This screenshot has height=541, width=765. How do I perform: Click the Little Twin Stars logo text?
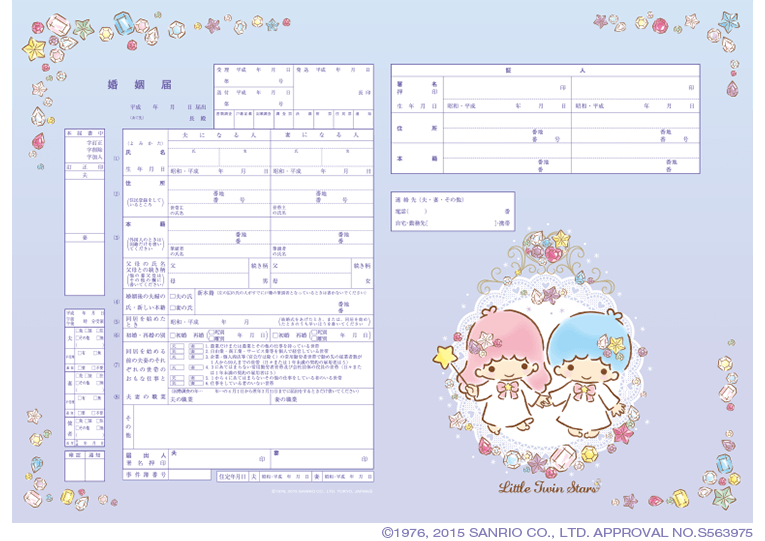pos(548,487)
